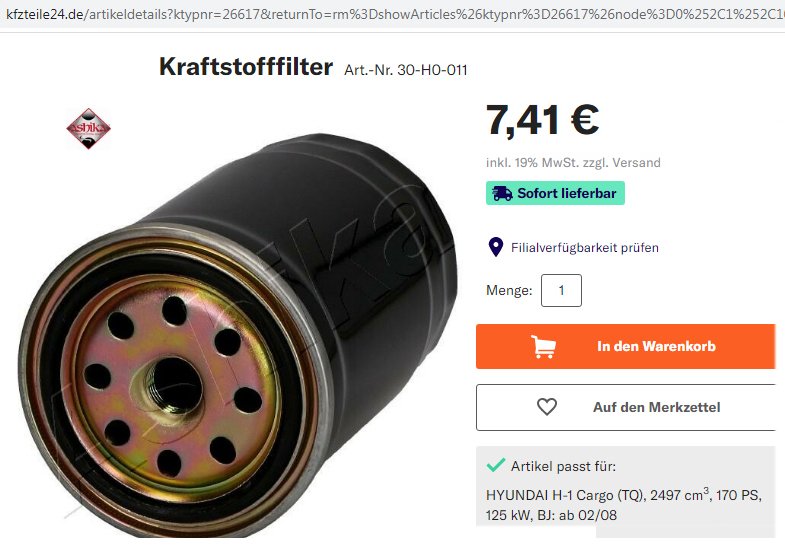Open Filialverfügbarkeit prüfen link
This screenshot has height=545, width=785.
tap(585, 248)
